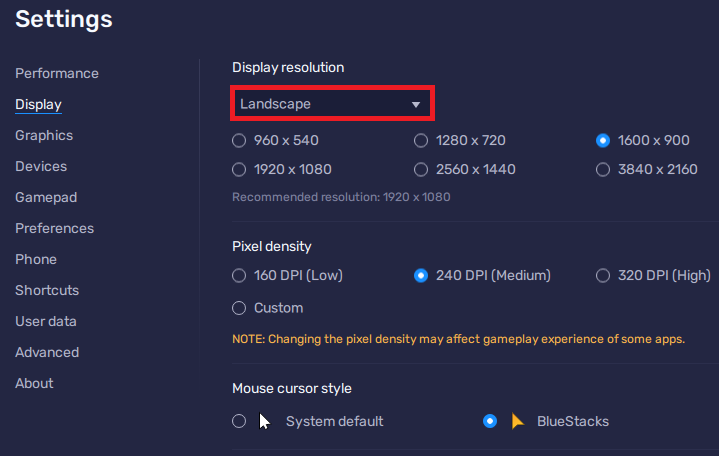719x456 pixels.
Task: Select the BlueStacks orange cursor icon
Action: (x=518, y=421)
